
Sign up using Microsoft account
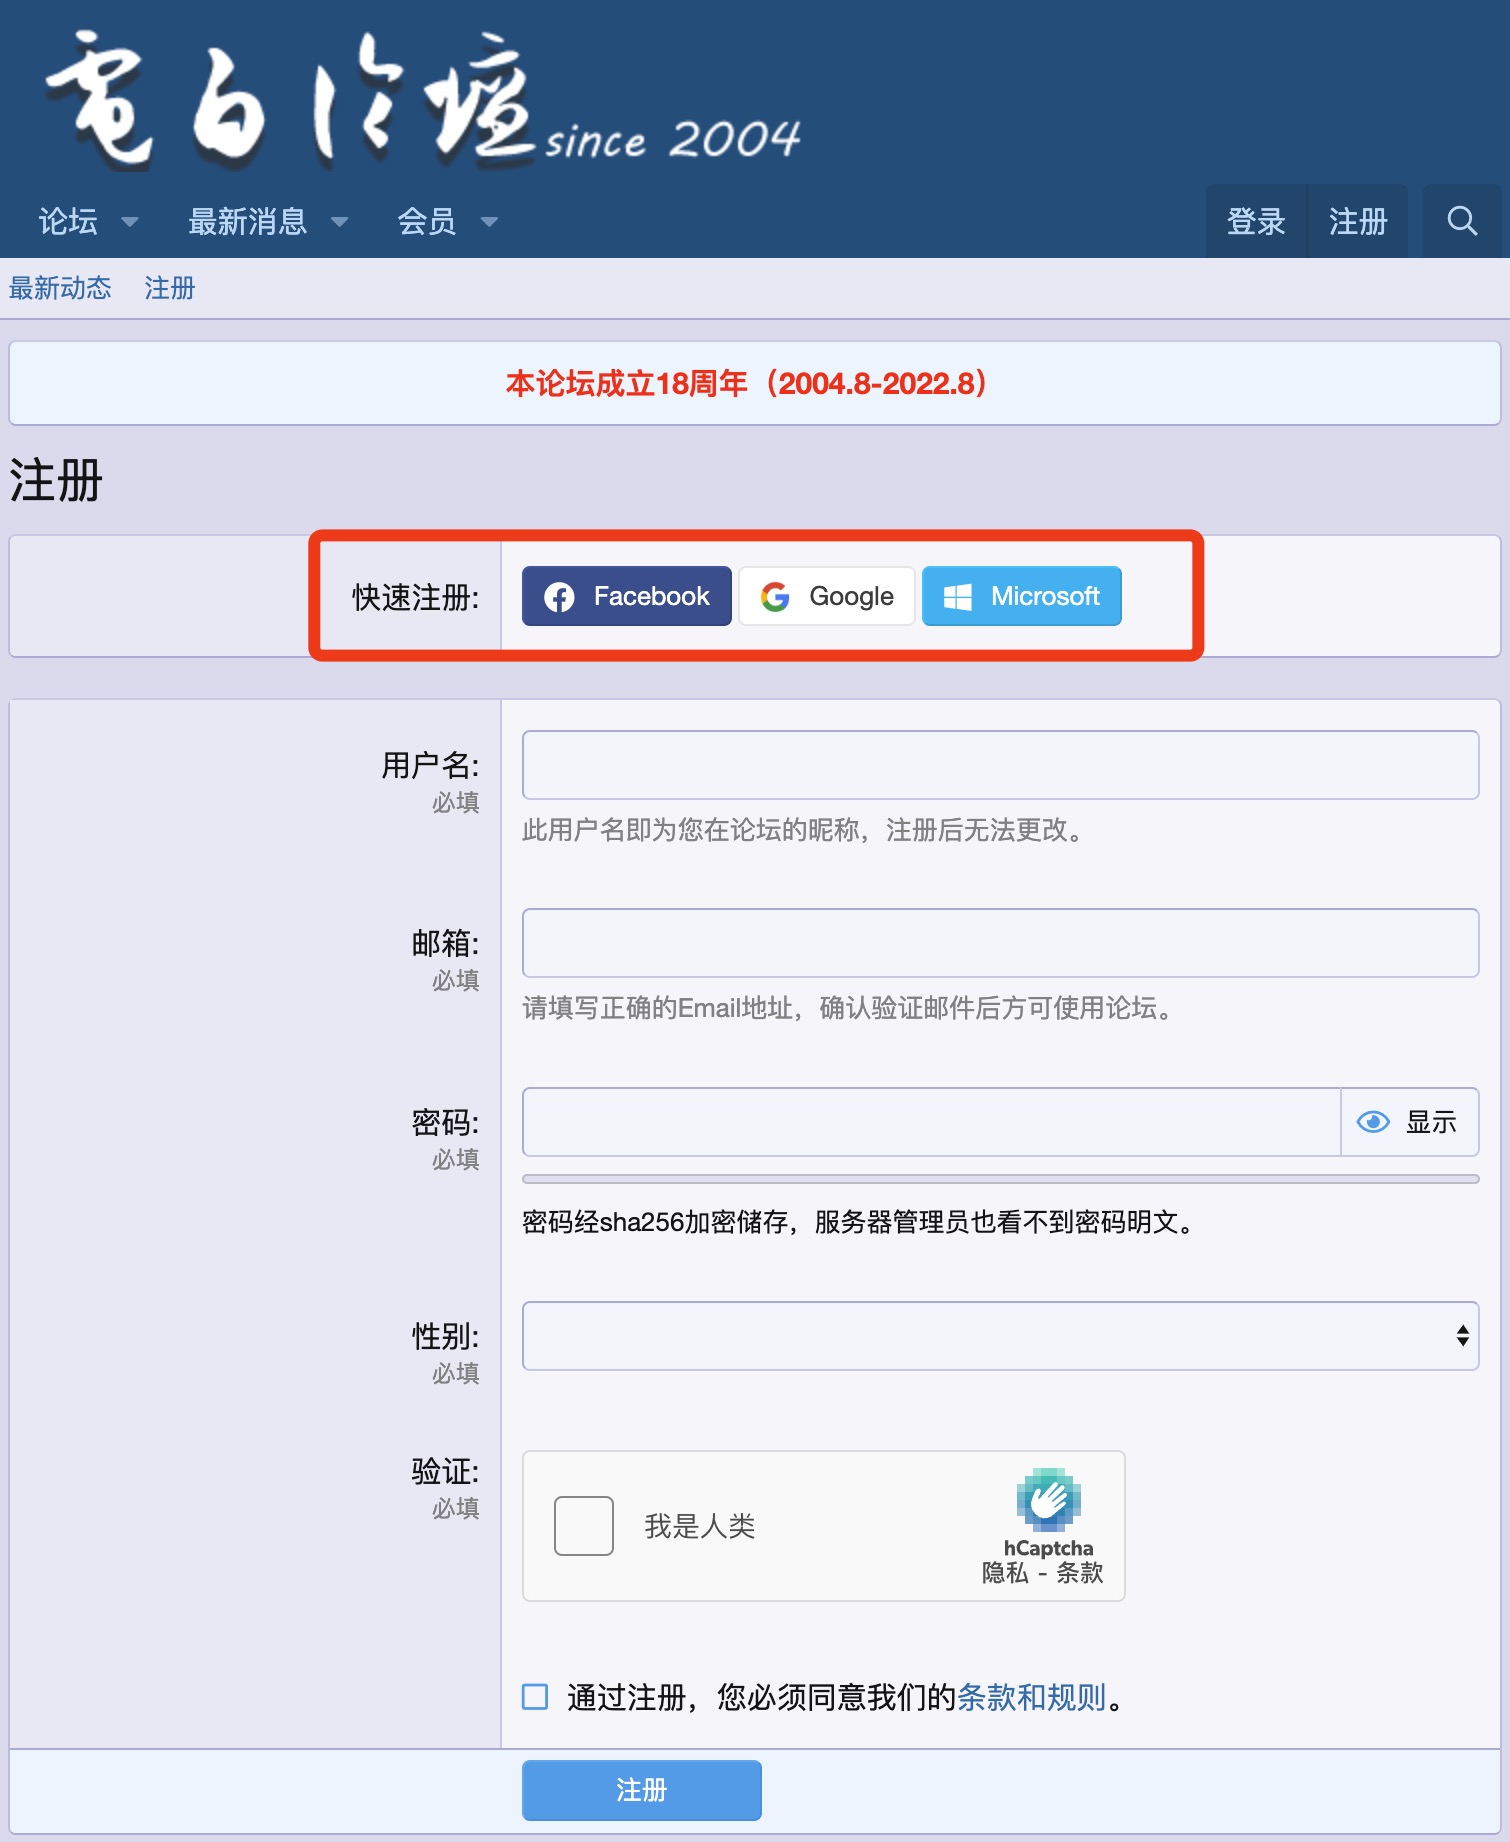pyautogui.click(x=1021, y=596)
